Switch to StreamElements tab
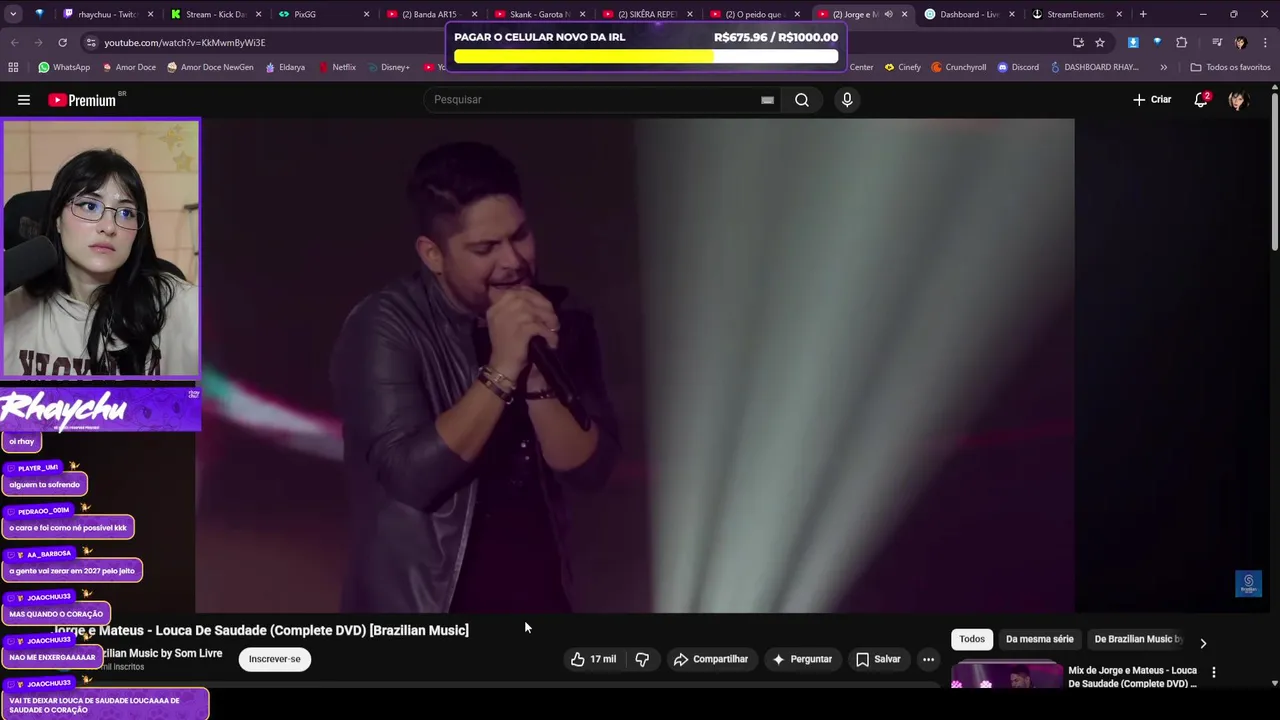 point(1077,14)
